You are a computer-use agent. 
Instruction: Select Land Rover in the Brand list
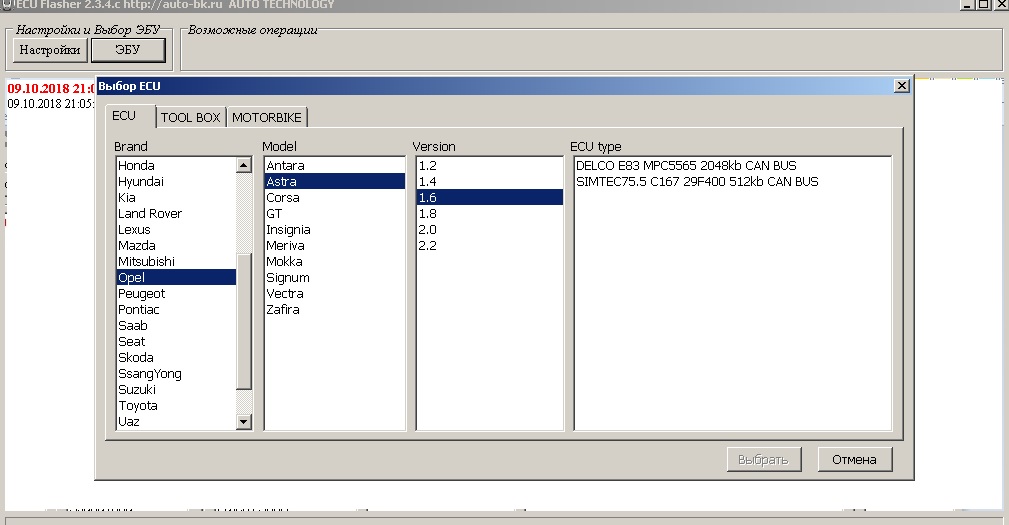[176, 214]
